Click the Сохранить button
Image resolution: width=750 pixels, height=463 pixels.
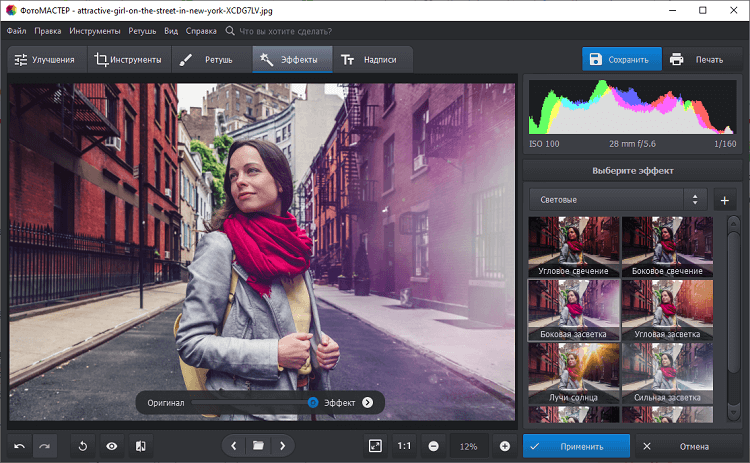coord(621,60)
